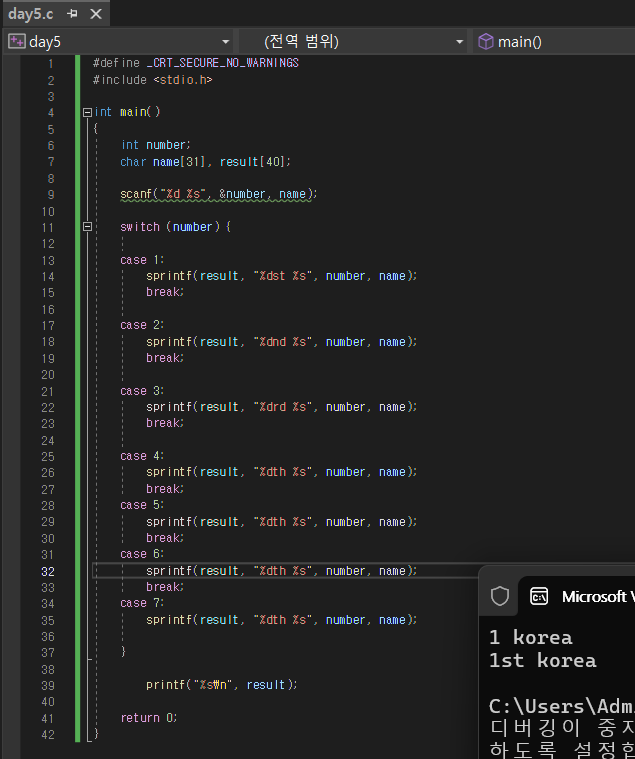Click '1 korea' input line in console
Screen dimensions: 635x759
point(530,638)
